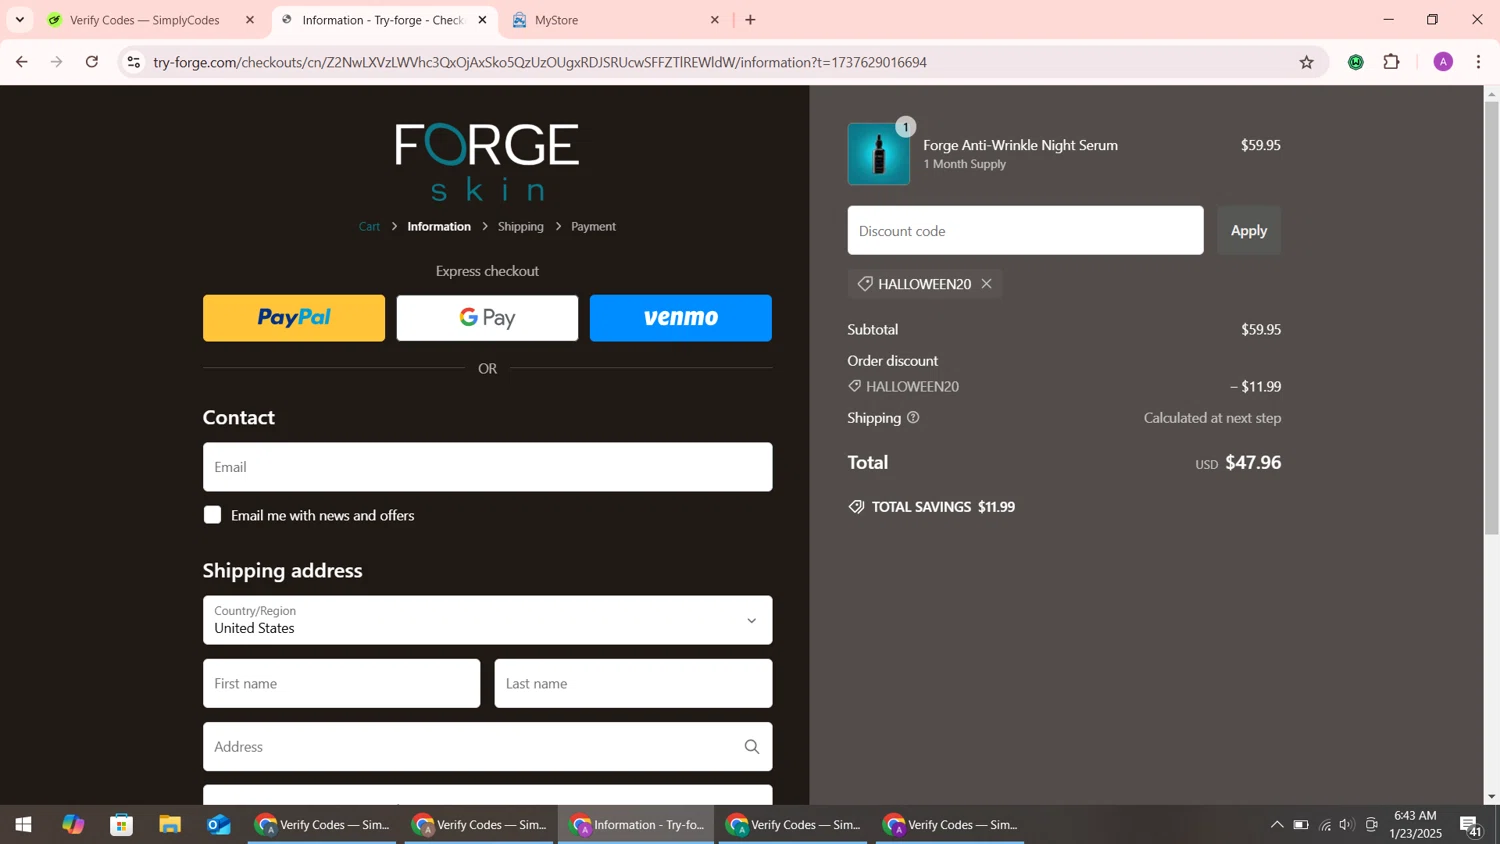Bookmark this page with the star icon
Image resolution: width=1500 pixels, height=844 pixels.
(1306, 62)
